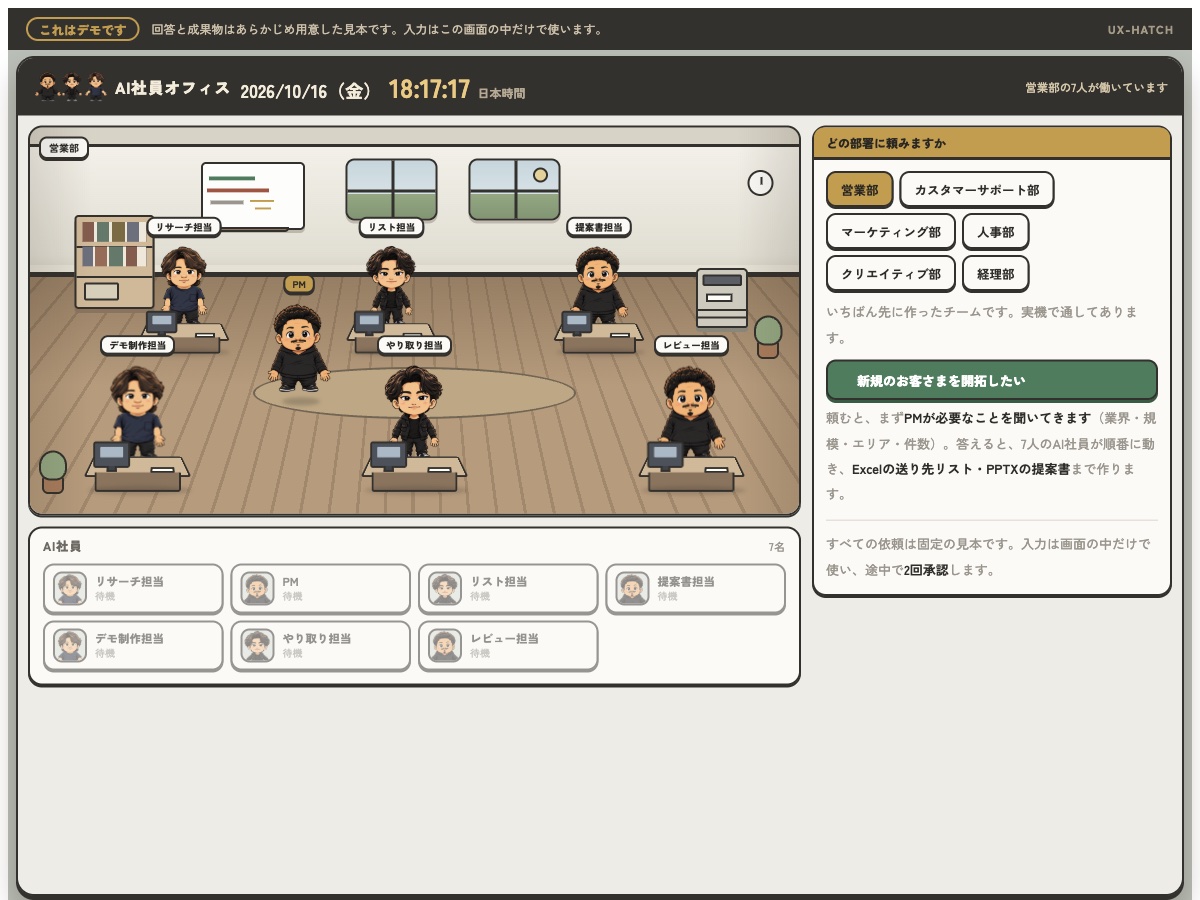The width and height of the screenshot is (1200, 900).
Task: Click the 新規のお客さまを開拓したい button
Action: 992,381
